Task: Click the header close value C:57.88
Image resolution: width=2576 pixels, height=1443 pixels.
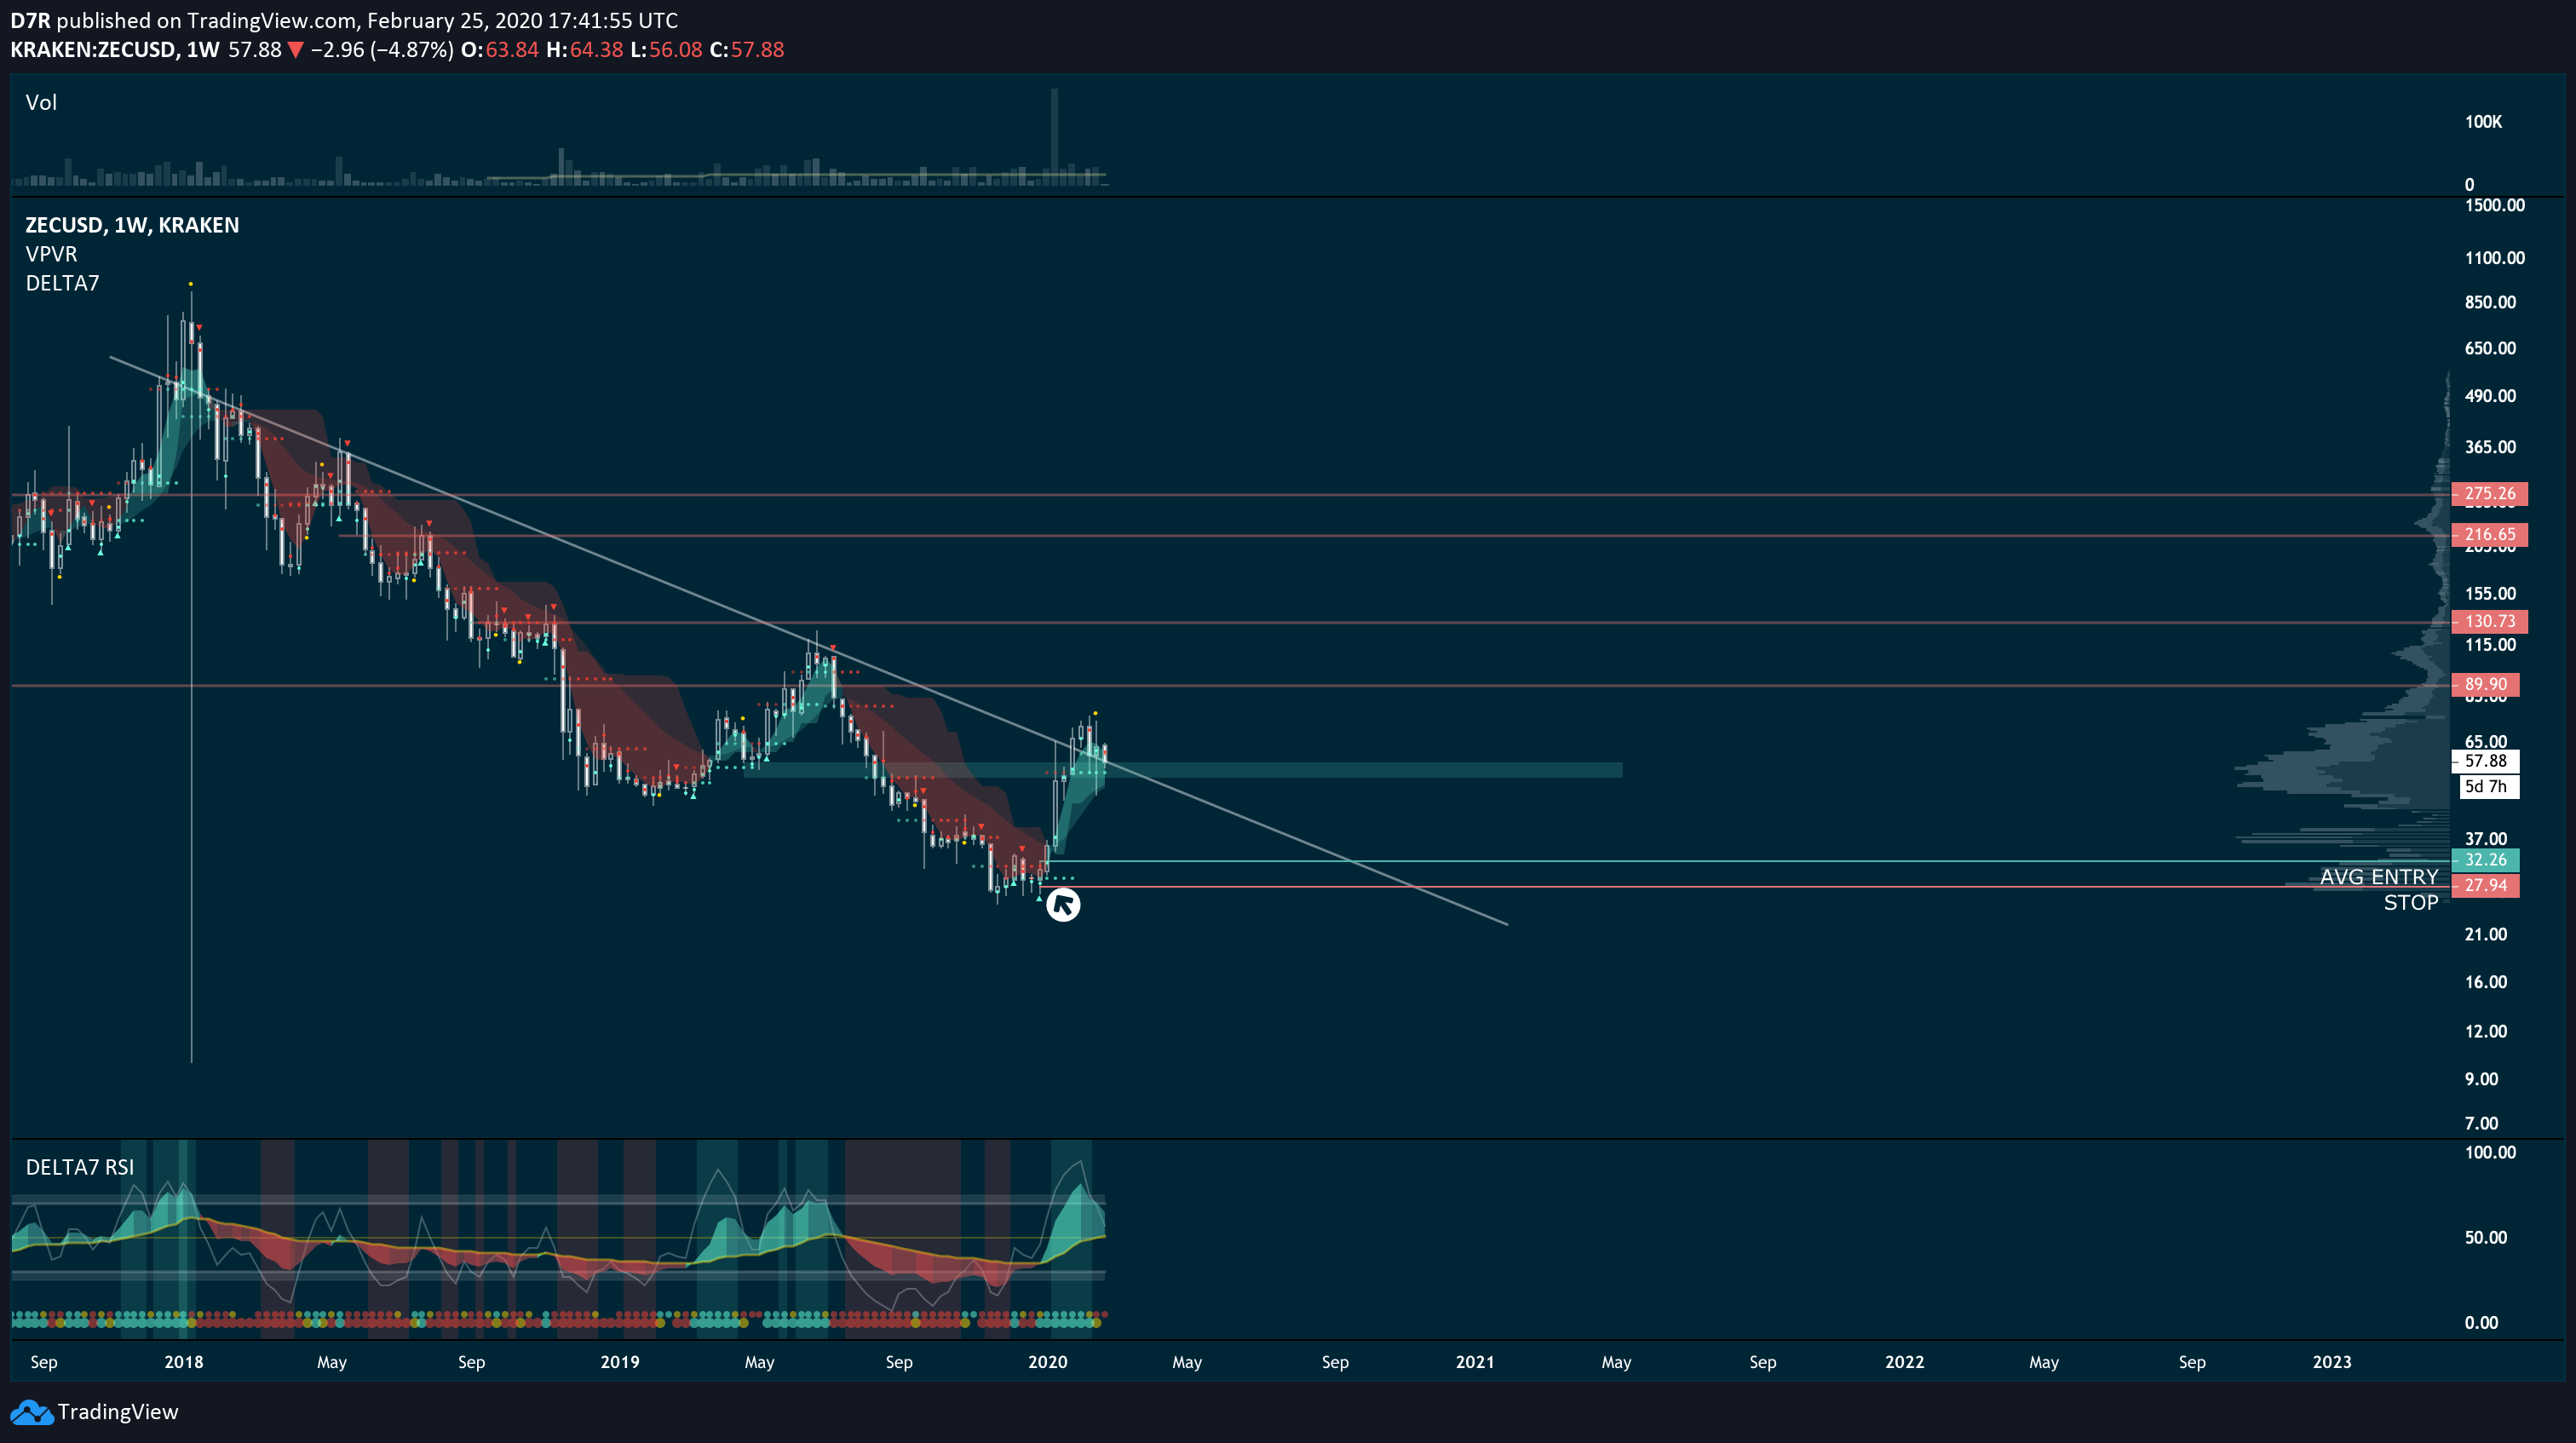Action: (747, 50)
